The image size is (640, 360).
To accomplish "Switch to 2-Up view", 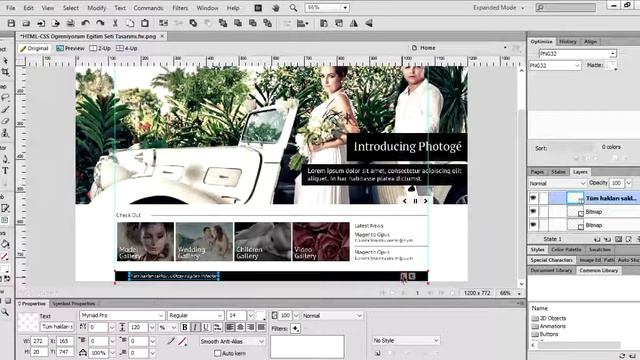I will pyautogui.click(x=100, y=48).
